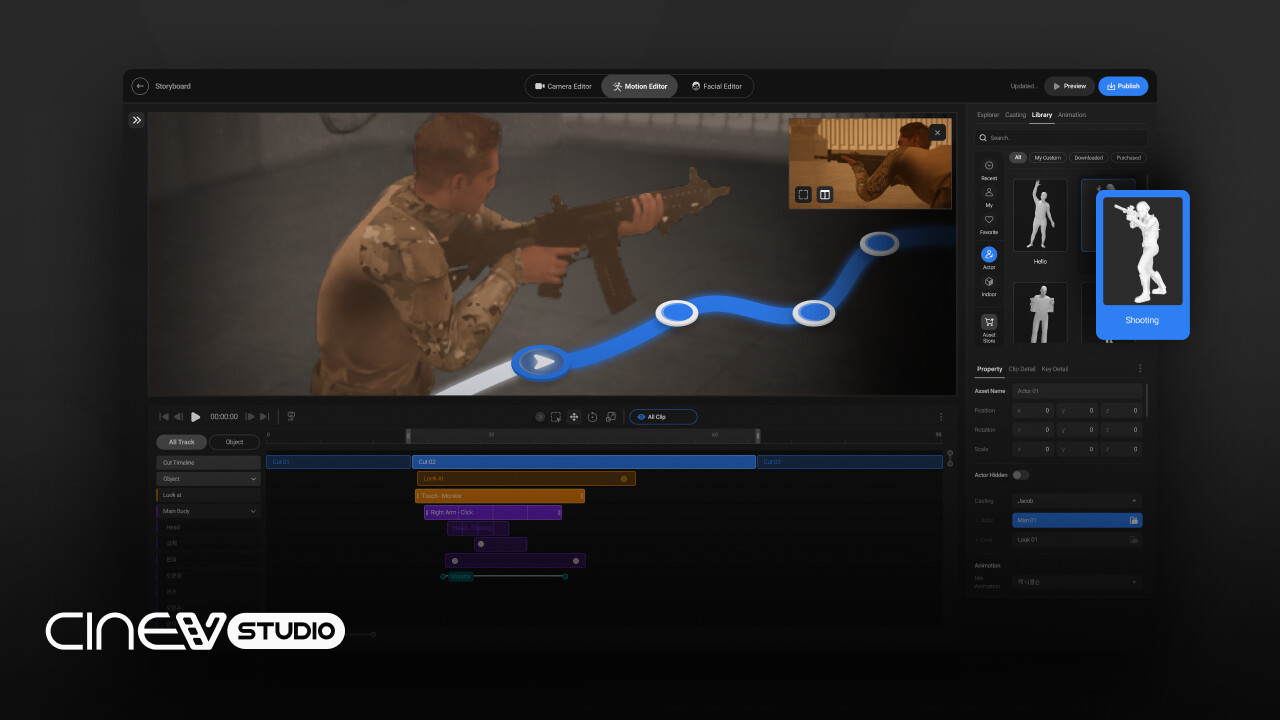Select the Move transform icon above the timeline
1280x720 pixels.
(573, 417)
